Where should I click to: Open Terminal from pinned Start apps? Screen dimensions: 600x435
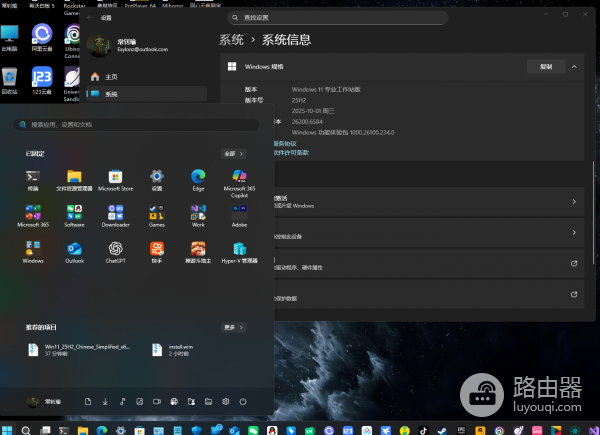[33, 180]
